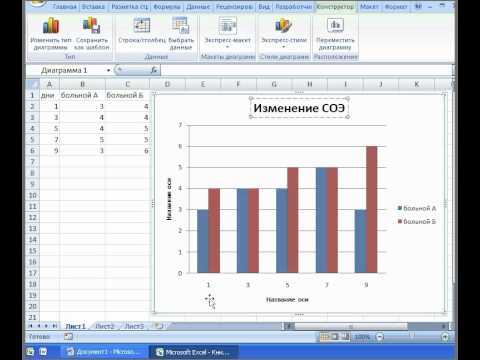
Task: Select the chart title Изменение СОЭ
Action: [x=299, y=108]
